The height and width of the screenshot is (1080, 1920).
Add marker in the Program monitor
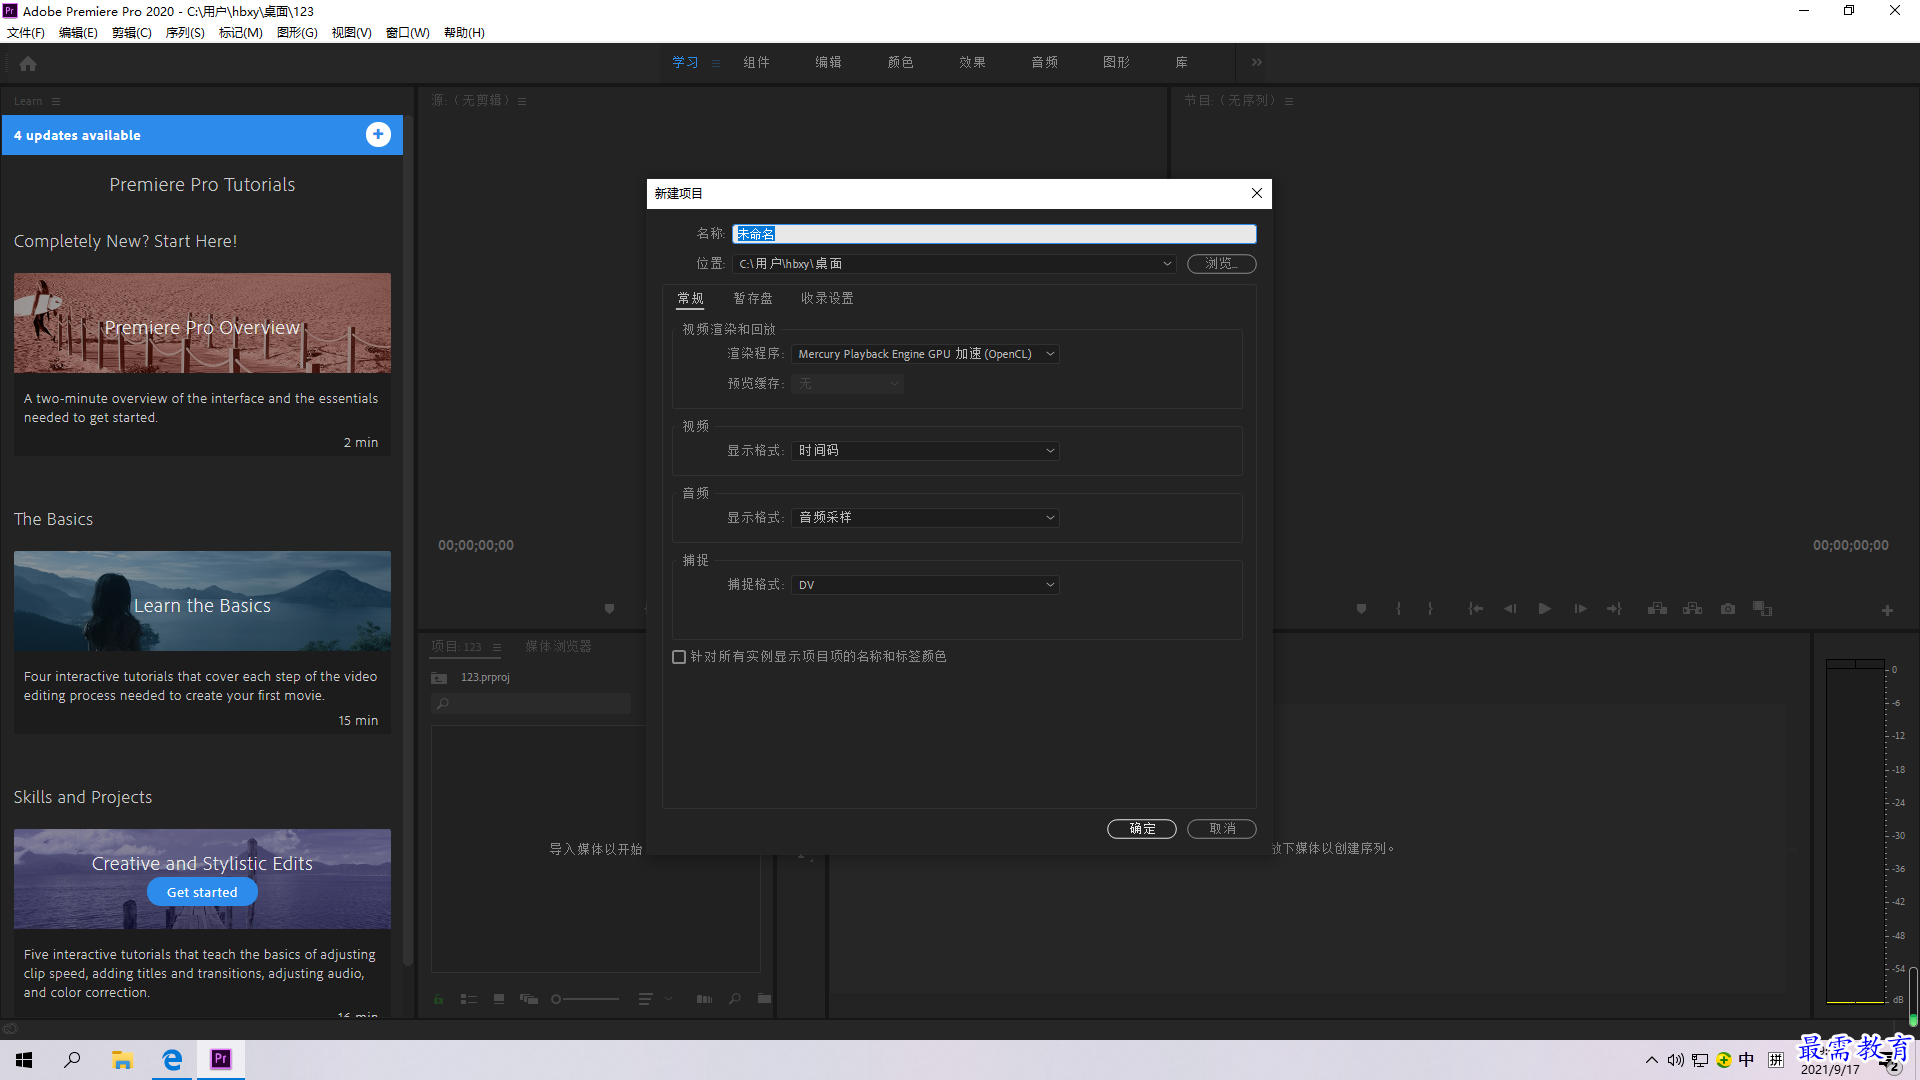pos(1361,609)
